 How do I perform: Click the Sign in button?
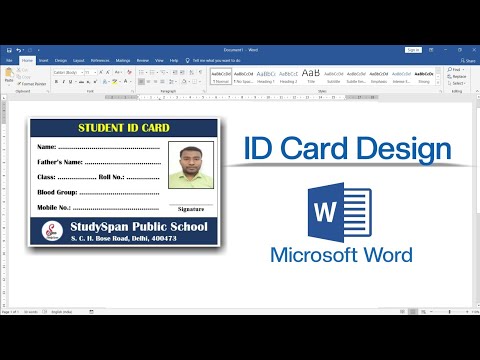413,50
